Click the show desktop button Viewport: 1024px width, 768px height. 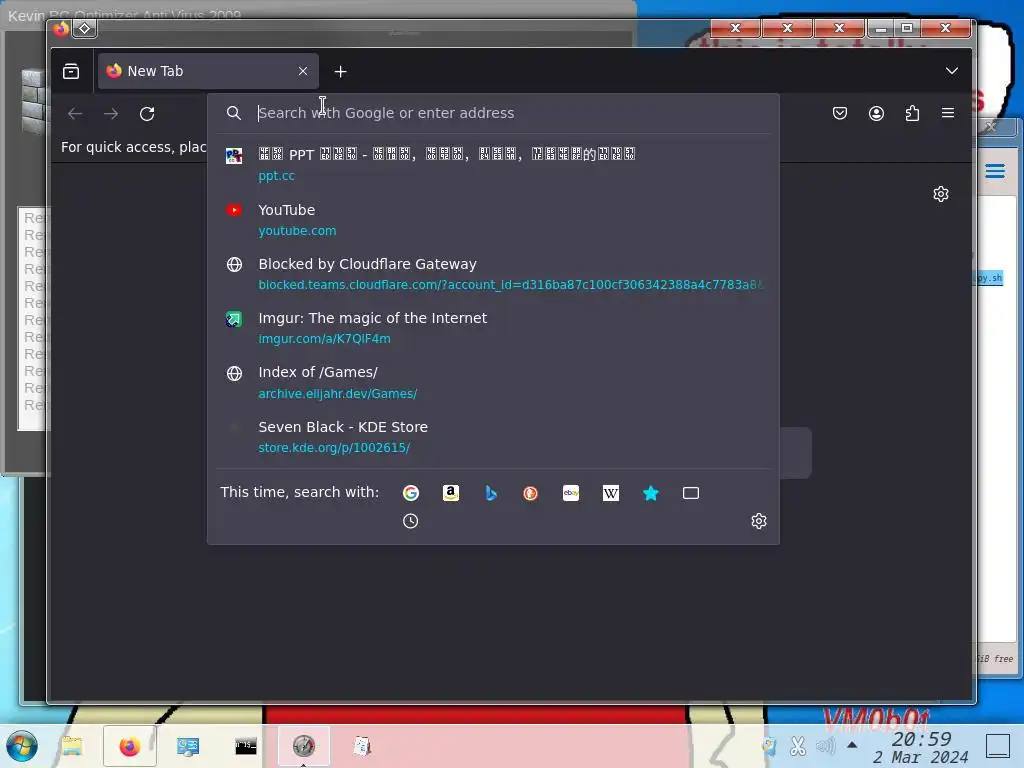(998, 746)
